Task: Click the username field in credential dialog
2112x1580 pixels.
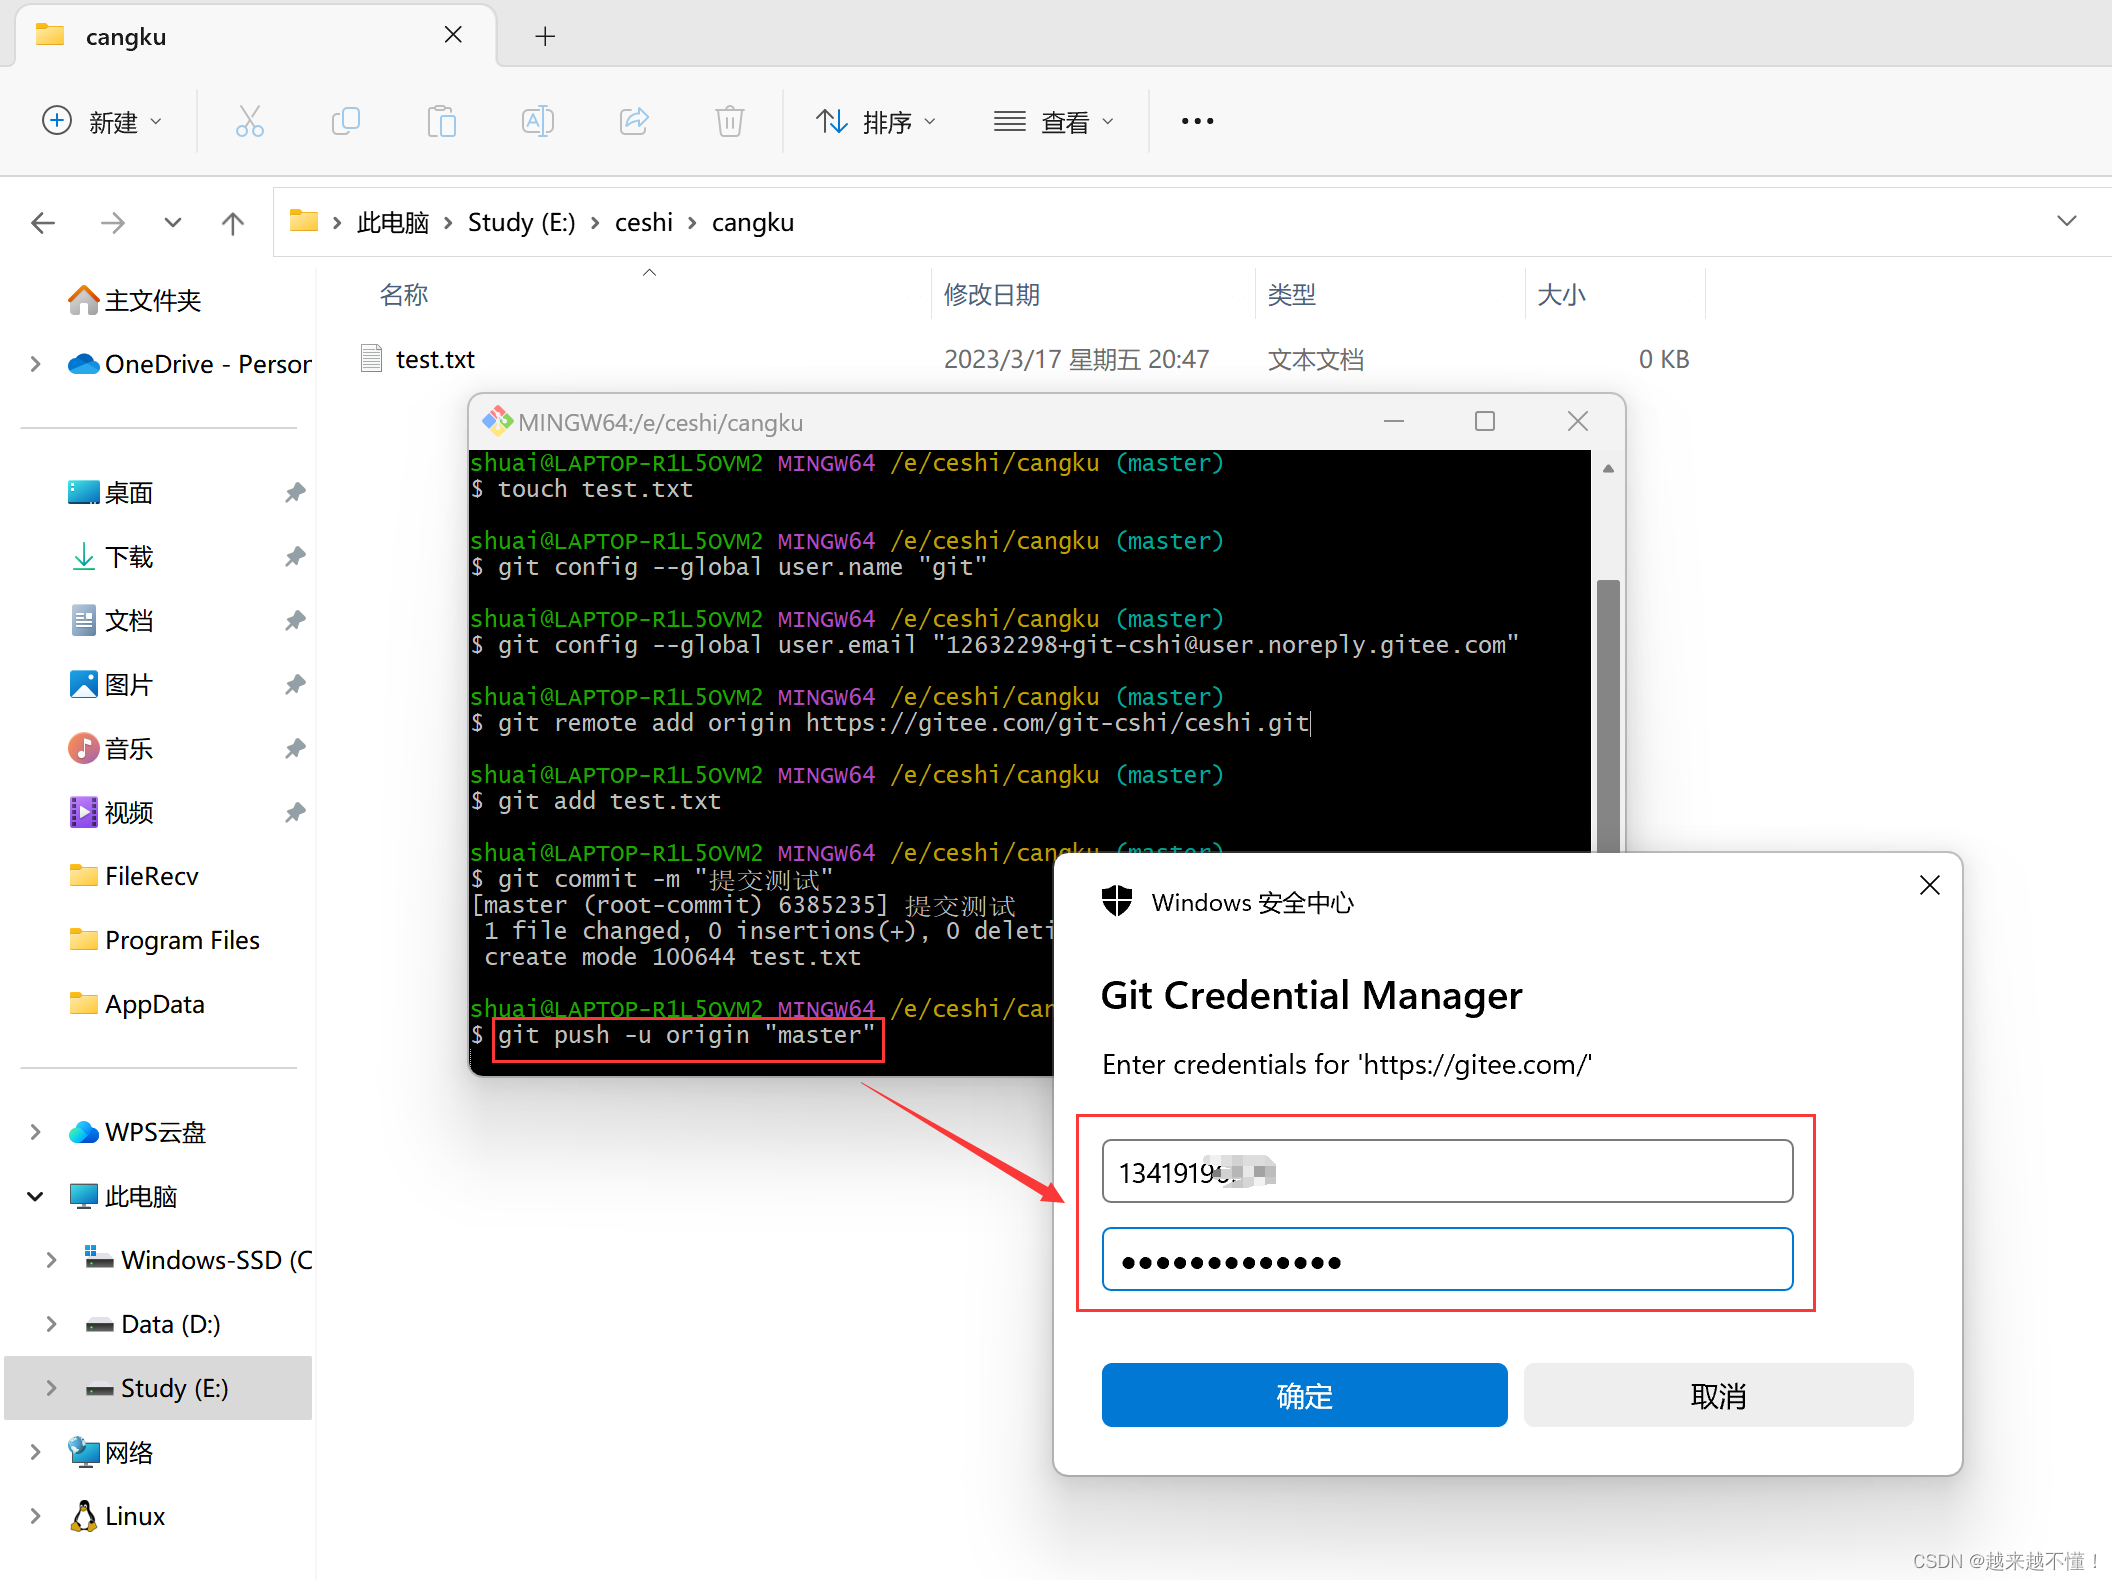Action: pos(1447,1171)
